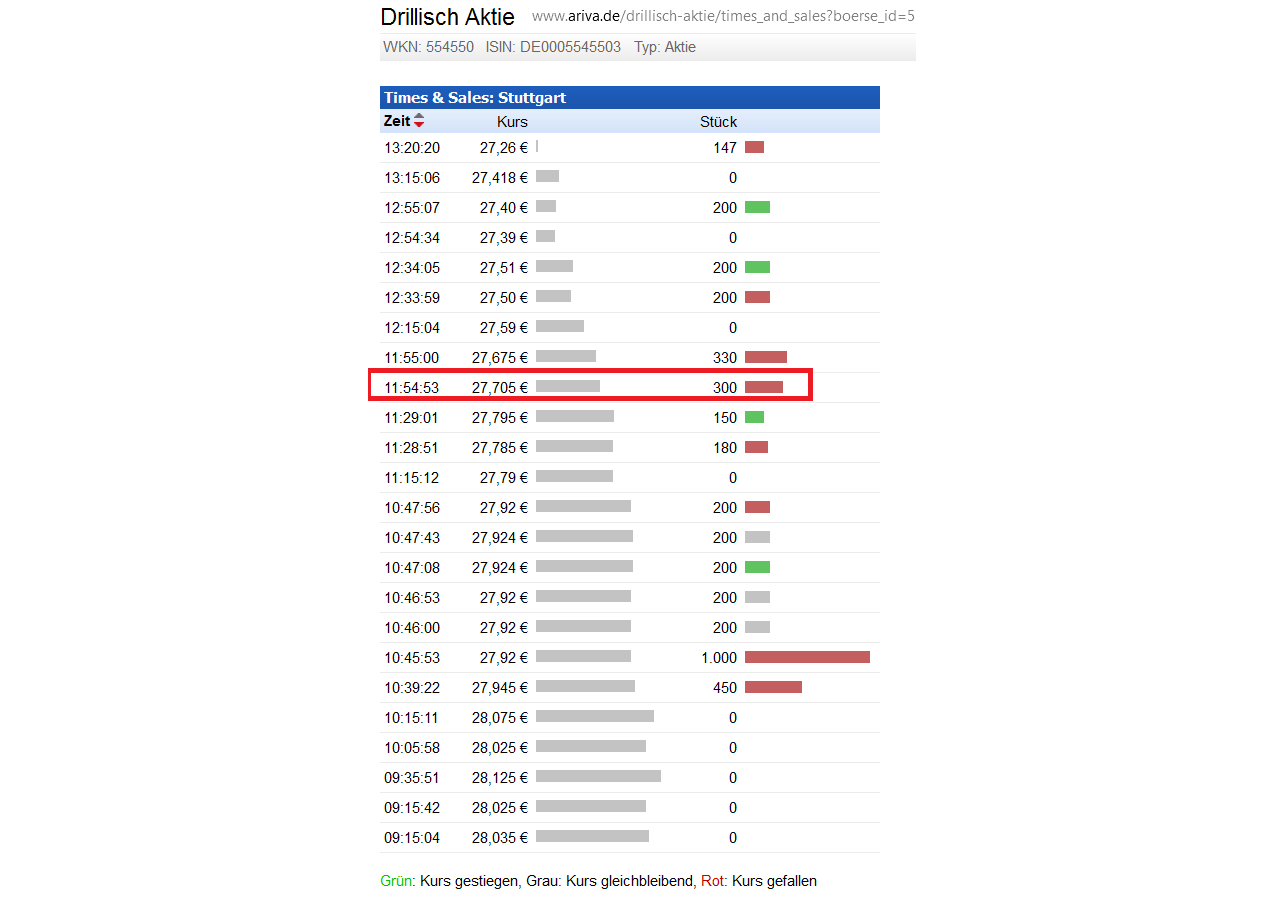Screen dimensions: 1262x900
Task: Click the Zeit column header
Action: point(397,121)
